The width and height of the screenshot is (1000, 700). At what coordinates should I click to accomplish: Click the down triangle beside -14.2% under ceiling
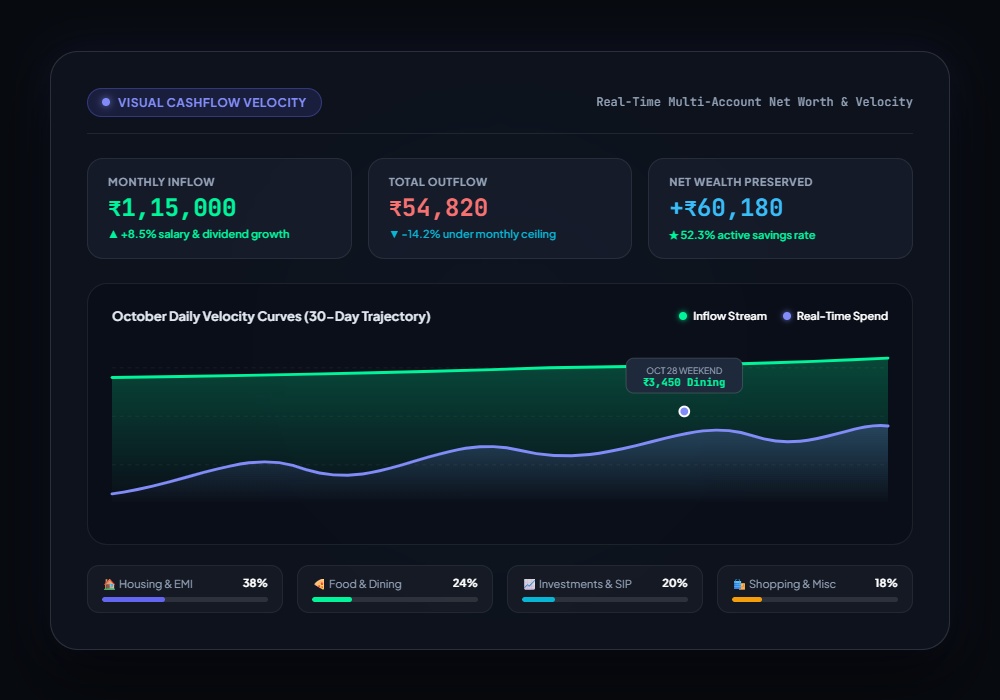click(393, 235)
